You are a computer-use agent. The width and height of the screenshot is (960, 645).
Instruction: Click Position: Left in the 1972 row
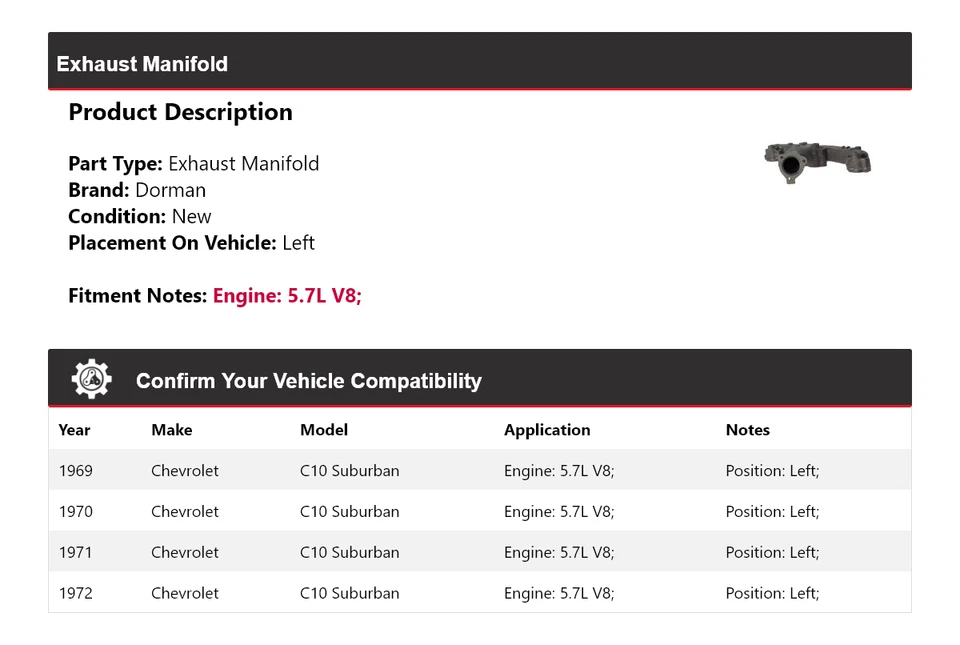(772, 593)
